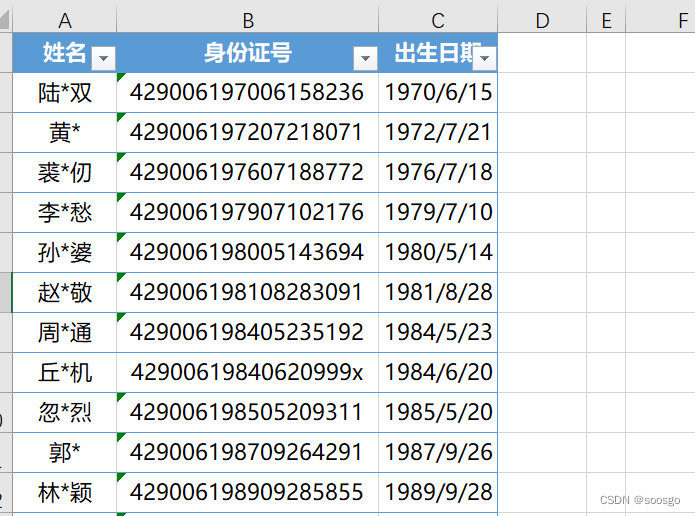Select the cell containing 赵*敬
The width and height of the screenshot is (695, 516).
65,293
